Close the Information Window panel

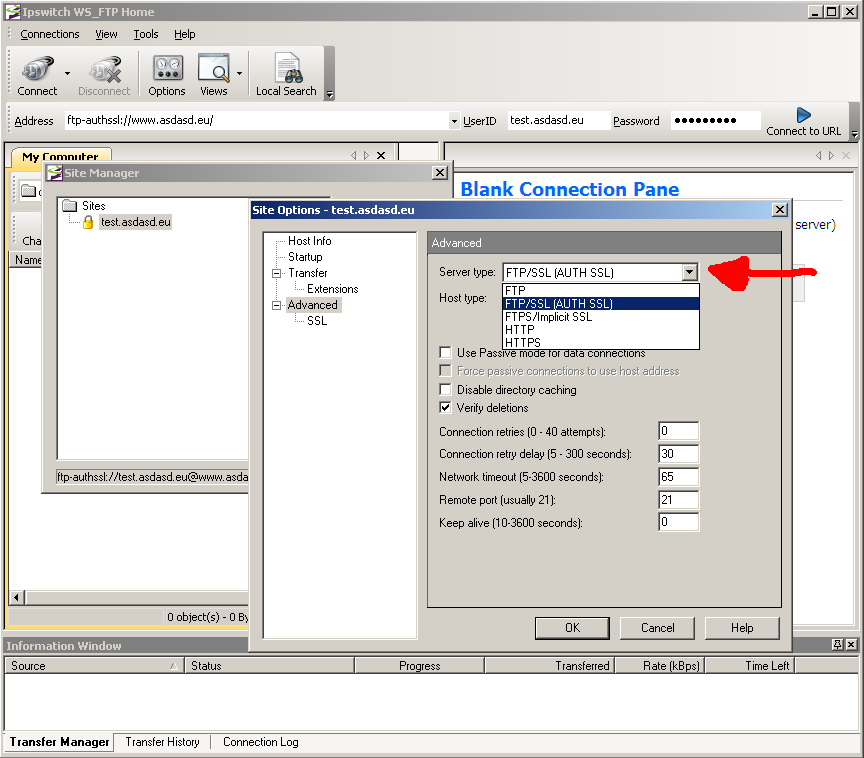pos(851,644)
